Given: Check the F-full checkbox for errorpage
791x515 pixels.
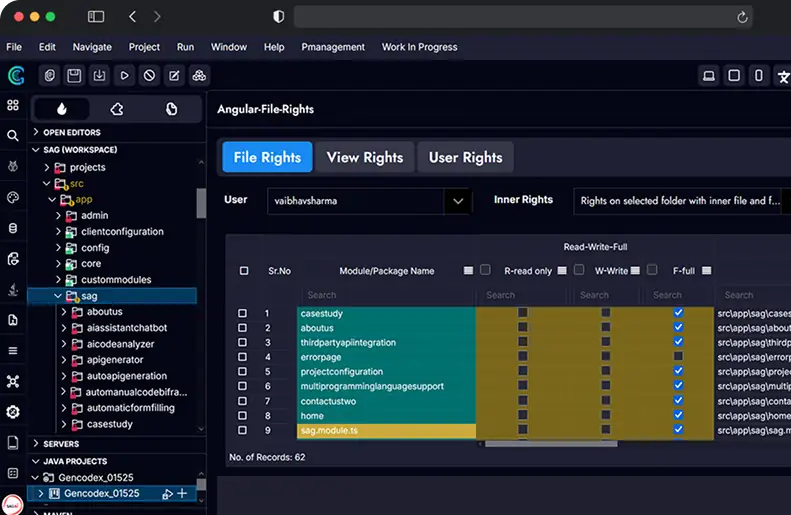Looking at the screenshot, I should [679, 356].
